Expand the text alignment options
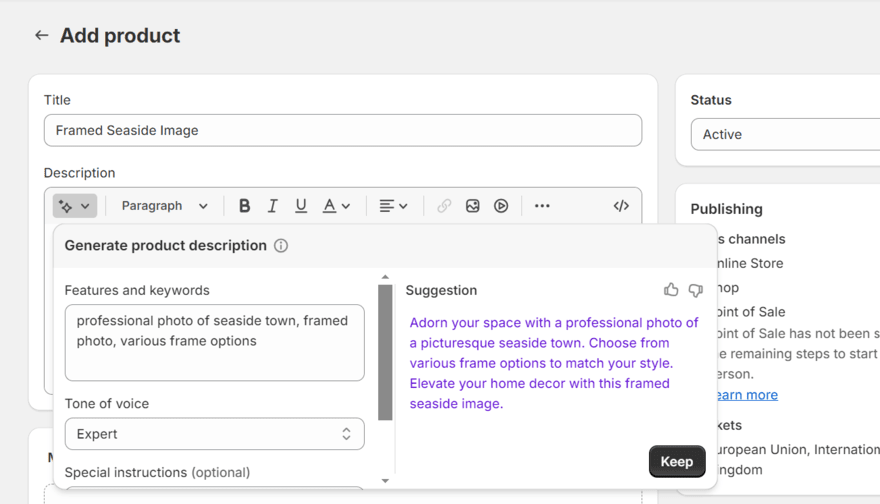This screenshot has height=504, width=880. 393,206
